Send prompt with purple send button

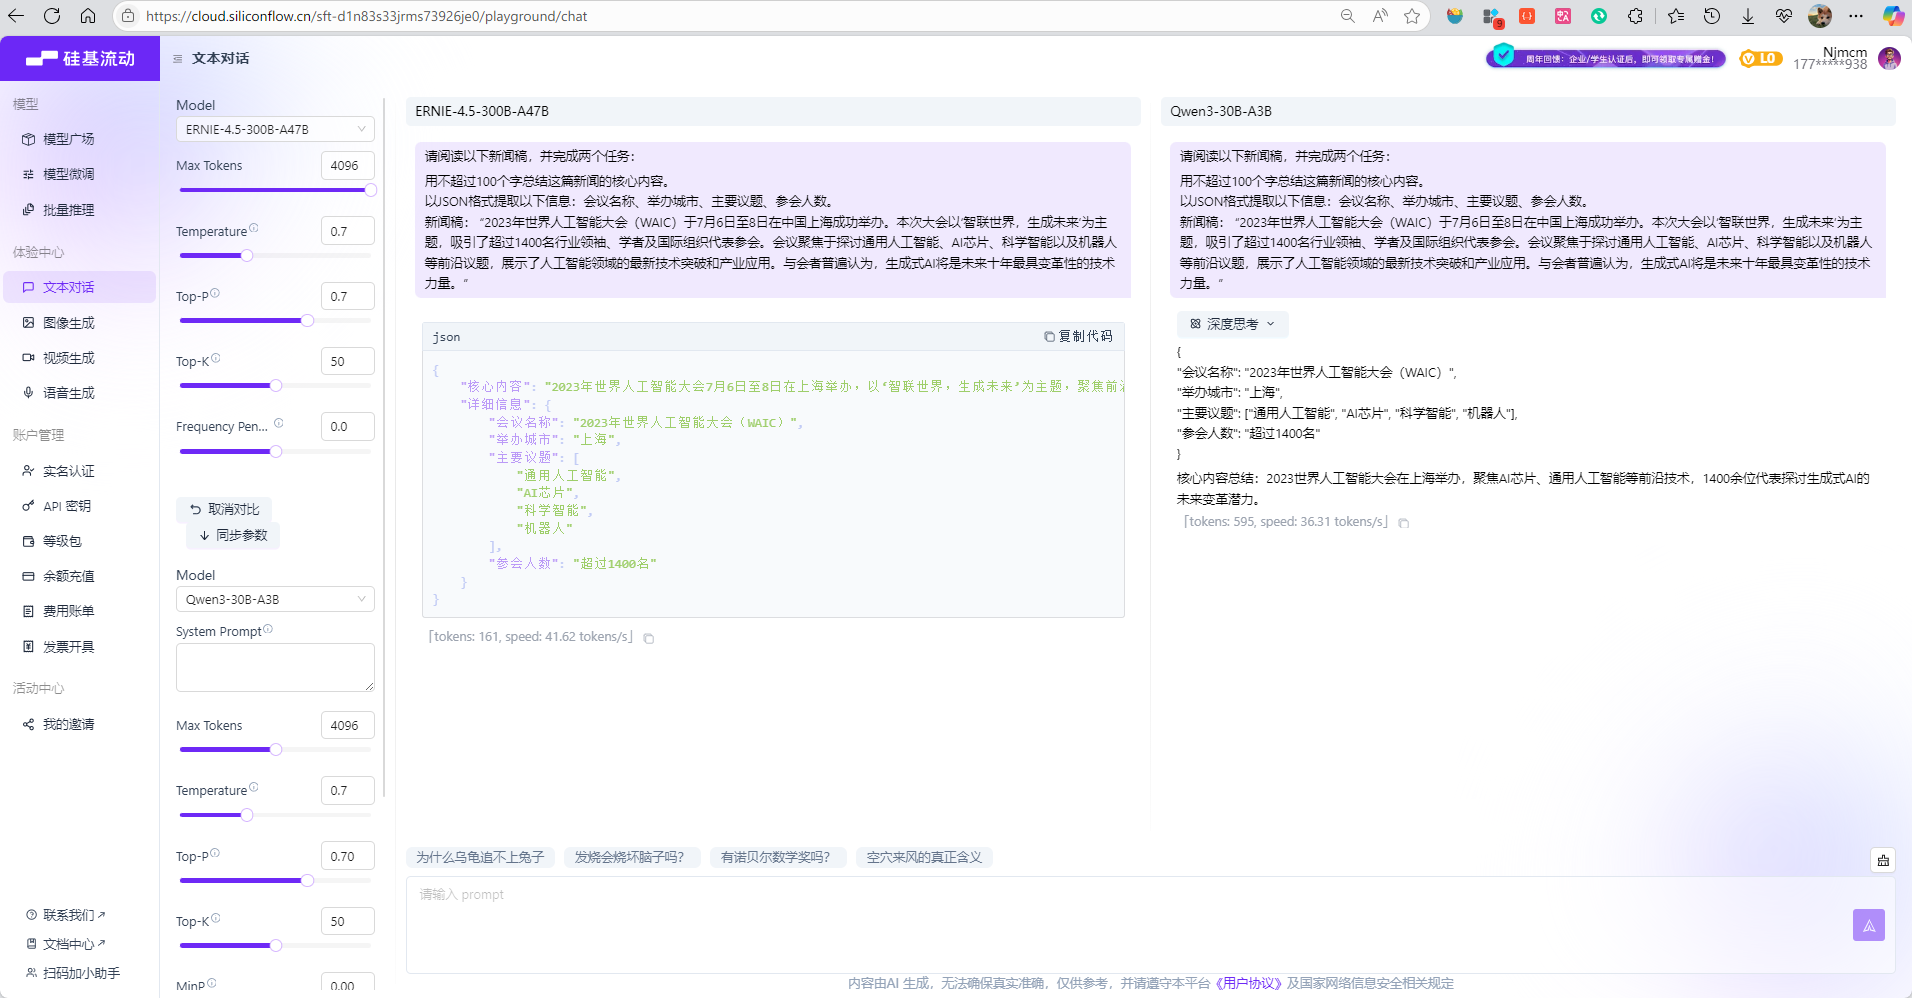coord(1869,925)
